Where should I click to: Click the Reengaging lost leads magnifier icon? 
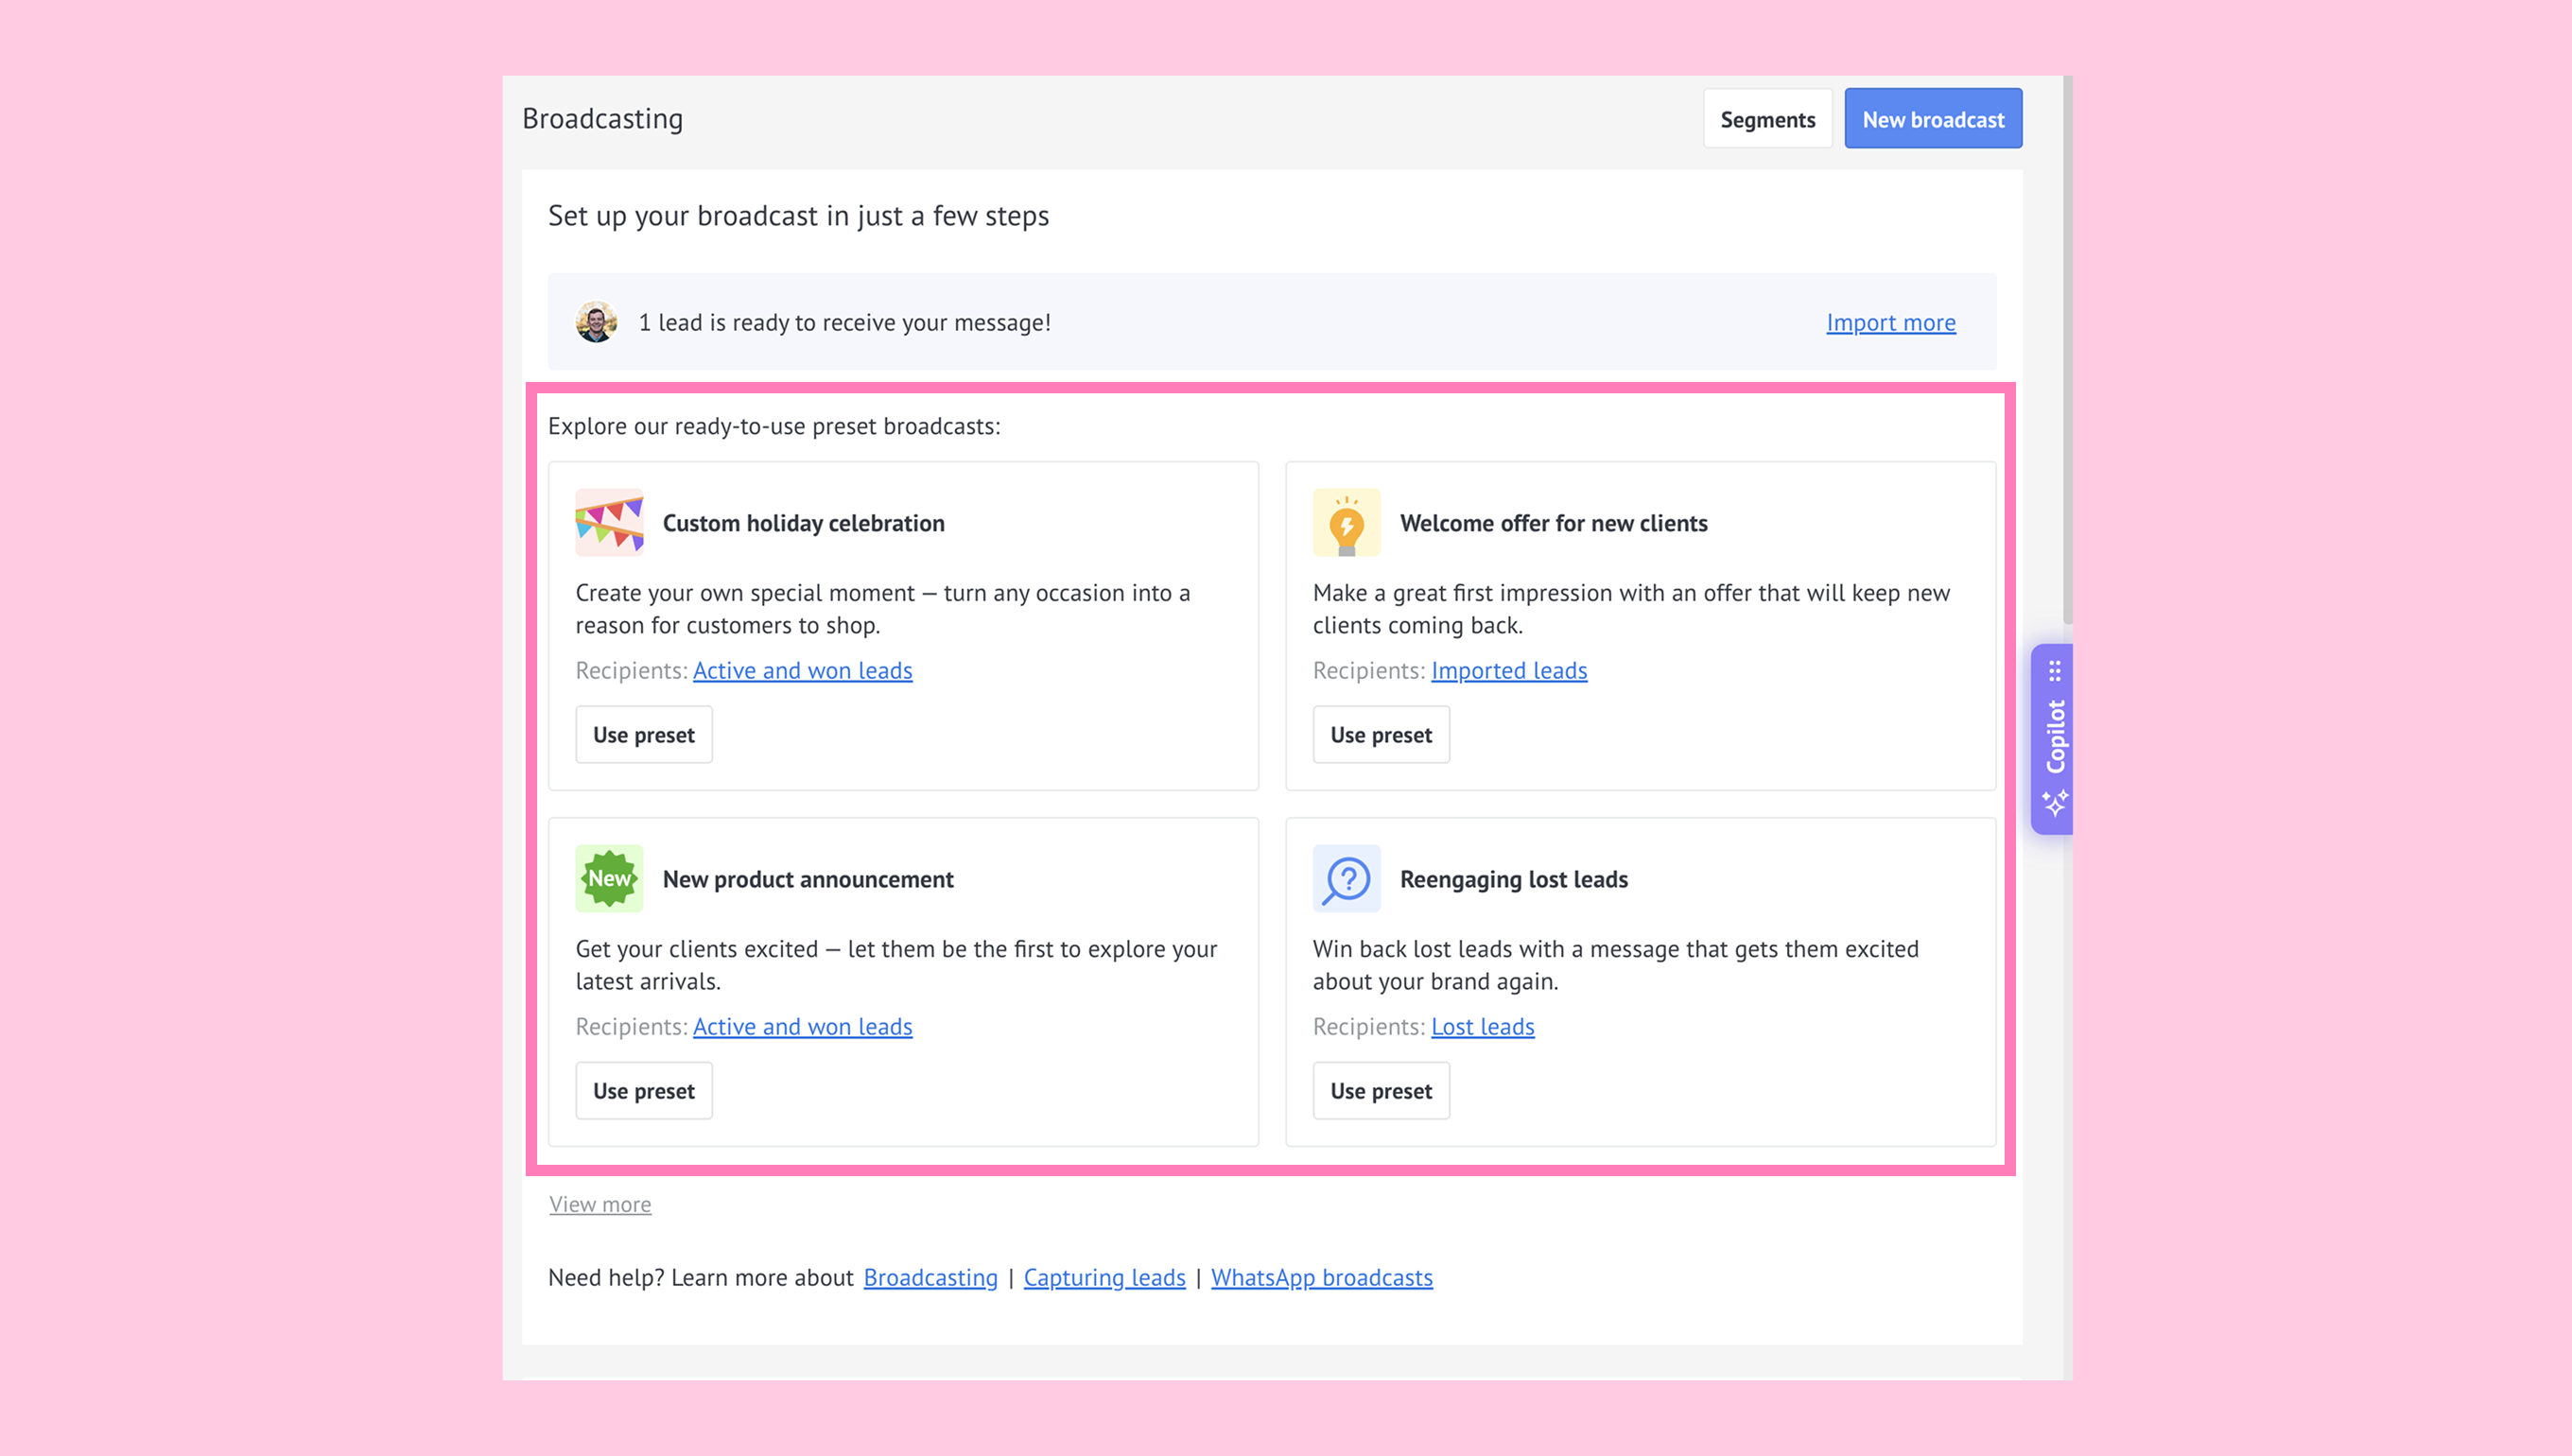tap(1346, 878)
